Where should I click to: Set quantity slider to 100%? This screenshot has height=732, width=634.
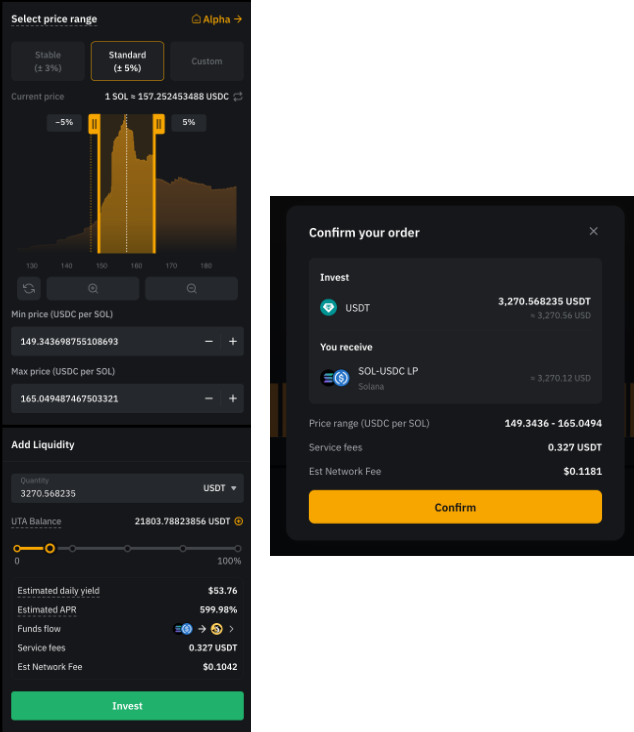[237, 548]
